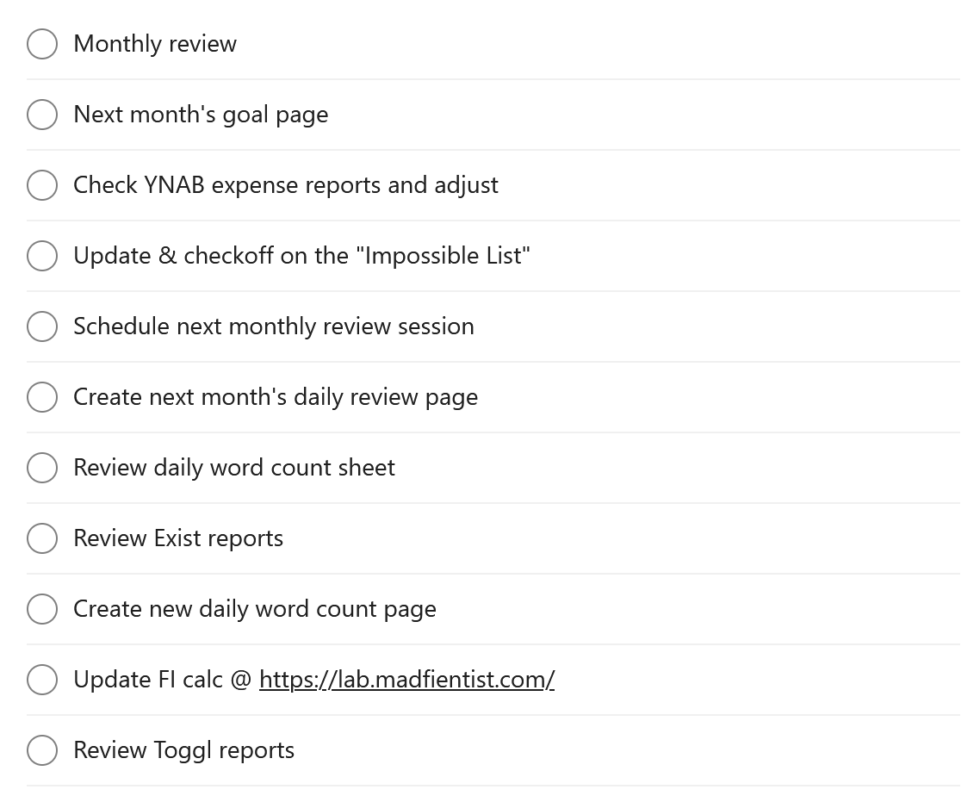Check off "Next month's goal page"
The height and width of the screenshot is (802, 980).
click(41, 114)
